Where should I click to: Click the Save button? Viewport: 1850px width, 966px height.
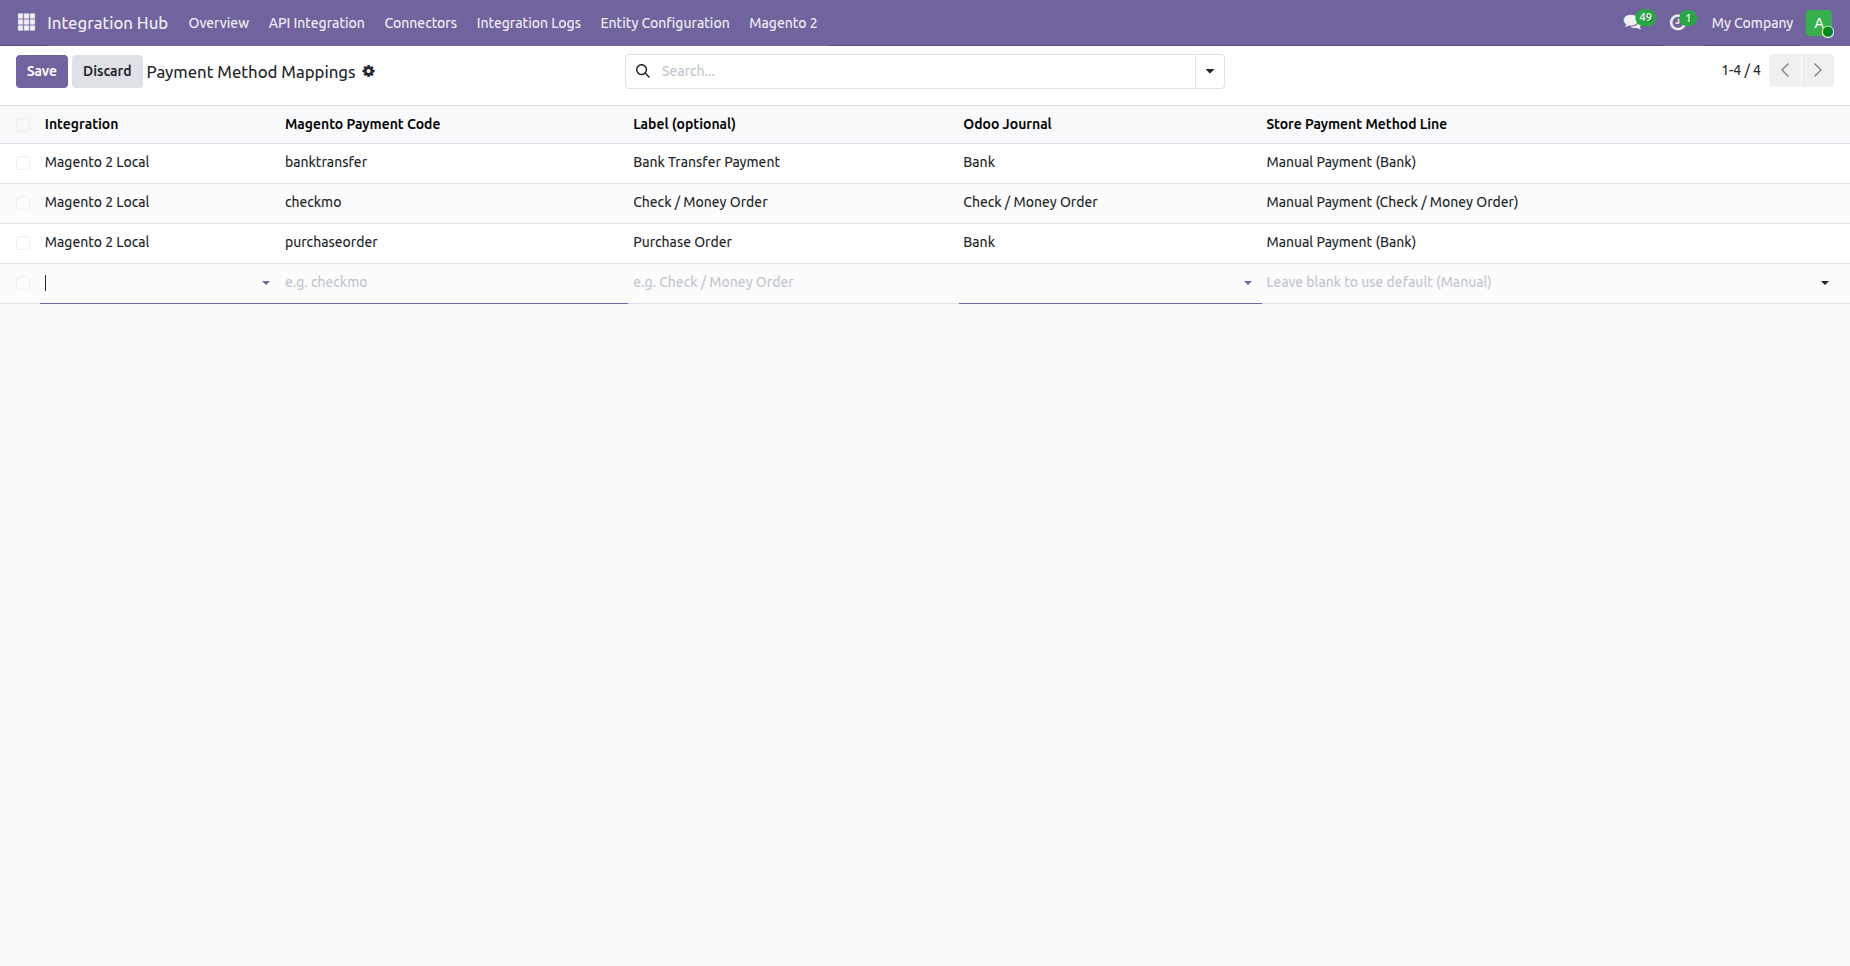click(42, 71)
